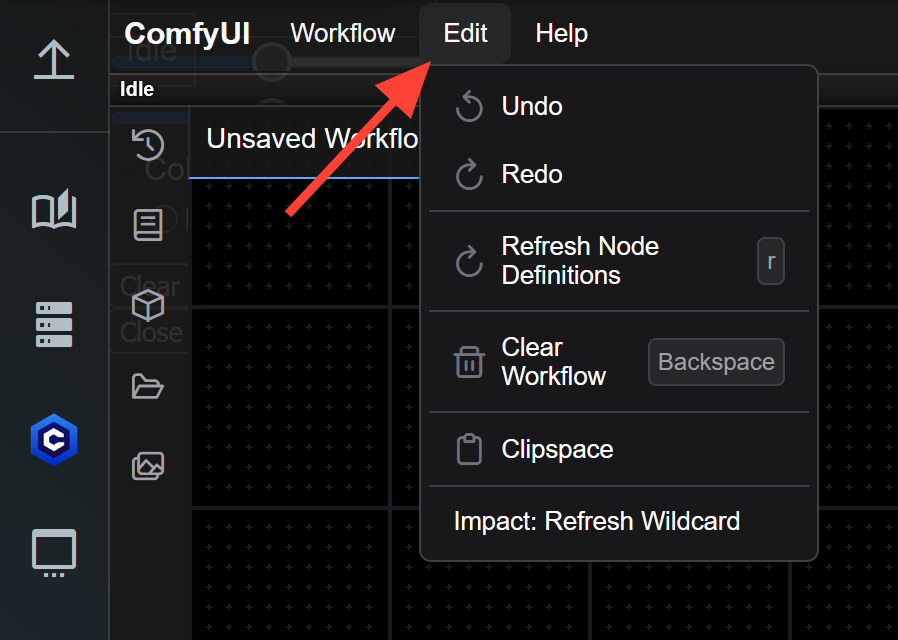Image resolution: width=898 pixels, height=640 pixels.
Task: Open the monitor icon in left sidebar
Action: 54,552
